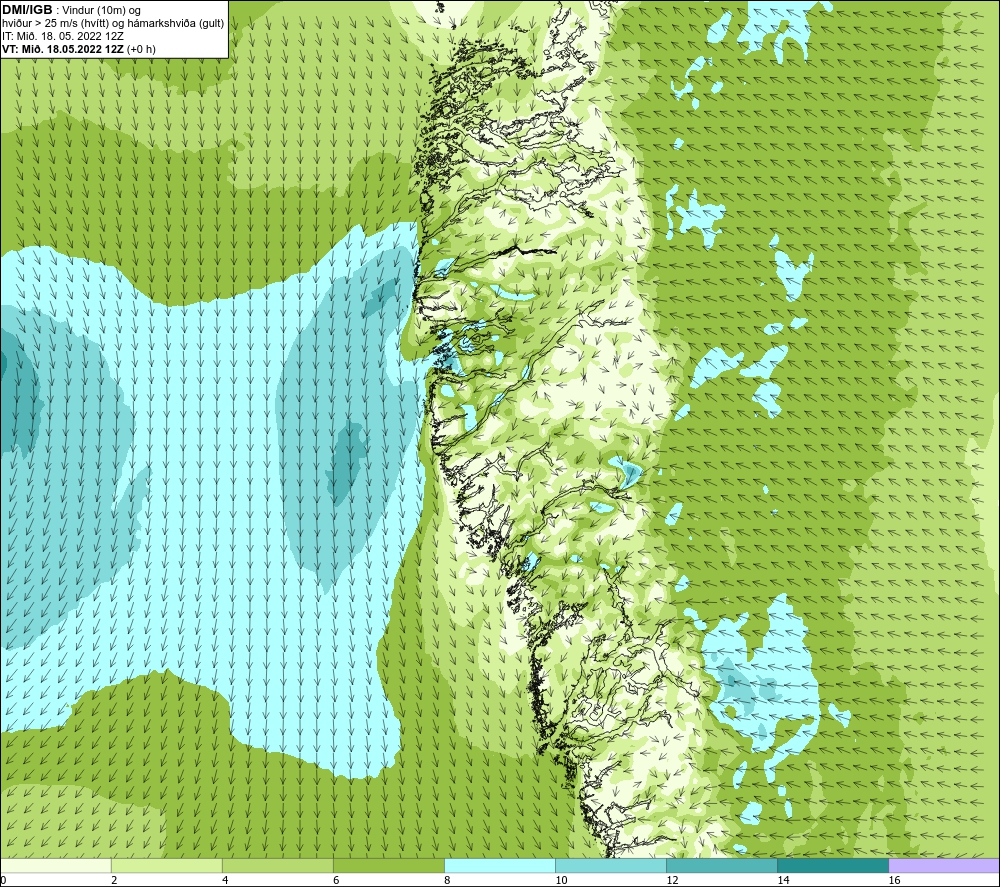Click the 12–14 m/s darker teal swatch
The height and width of the screenshot is (887, 1000).
point(722,865)
